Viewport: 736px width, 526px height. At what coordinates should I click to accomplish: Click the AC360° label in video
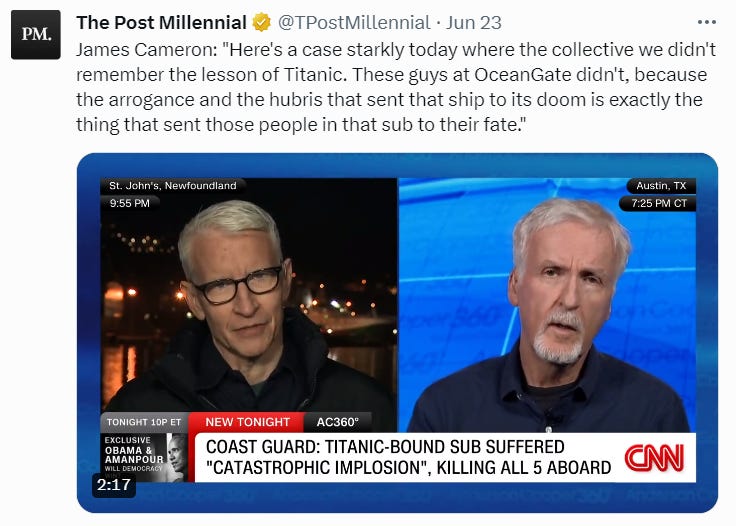tap(337, 422)
